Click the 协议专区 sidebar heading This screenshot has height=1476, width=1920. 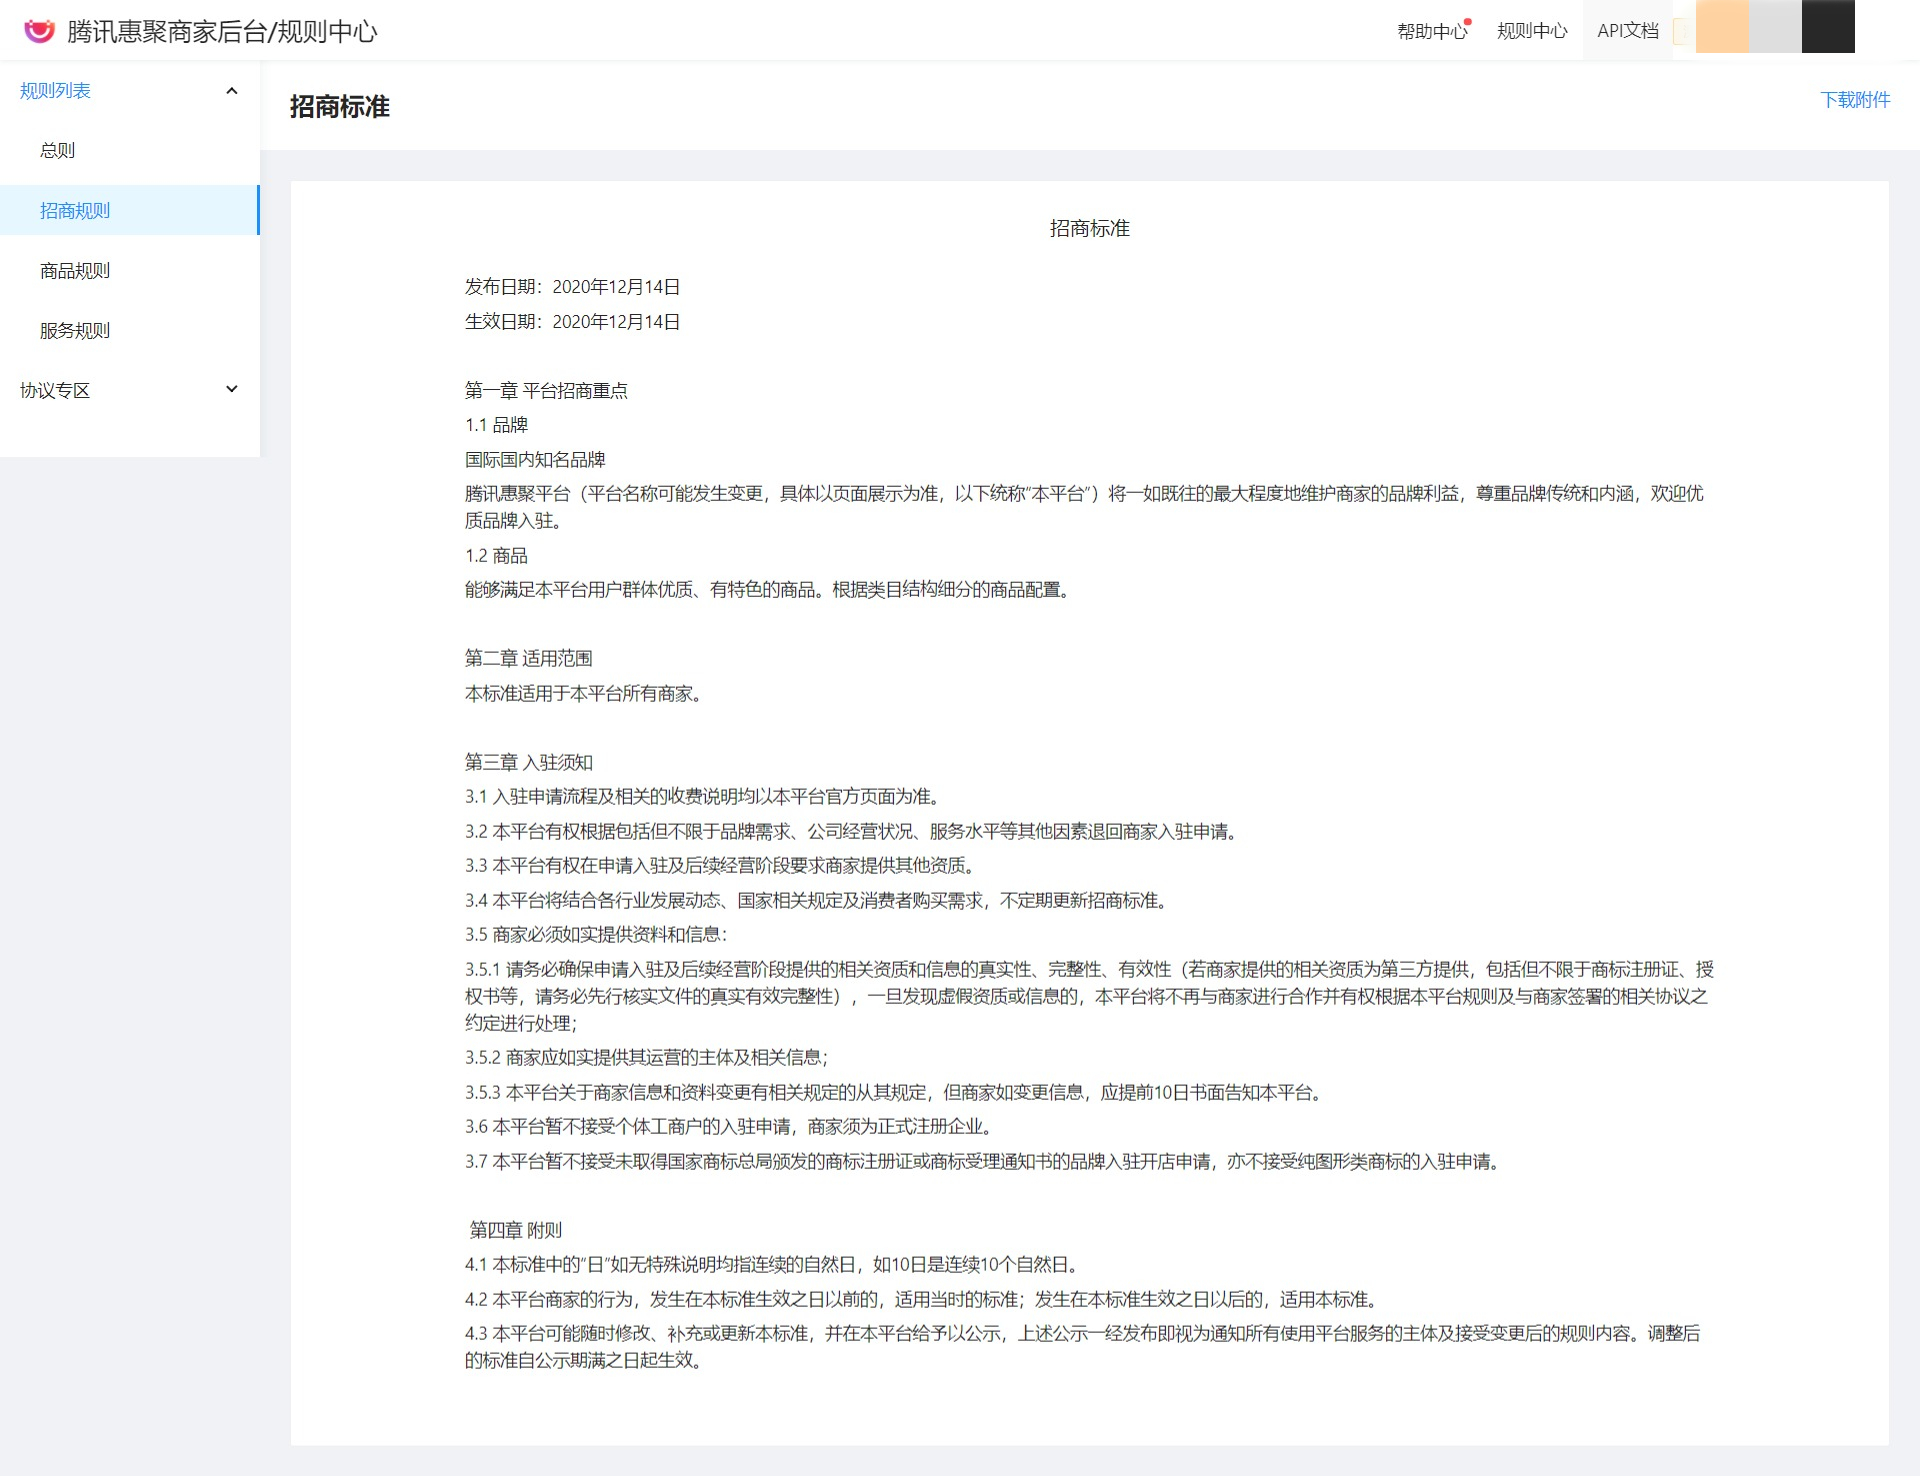pyautogui.click(x=55, y=390)
